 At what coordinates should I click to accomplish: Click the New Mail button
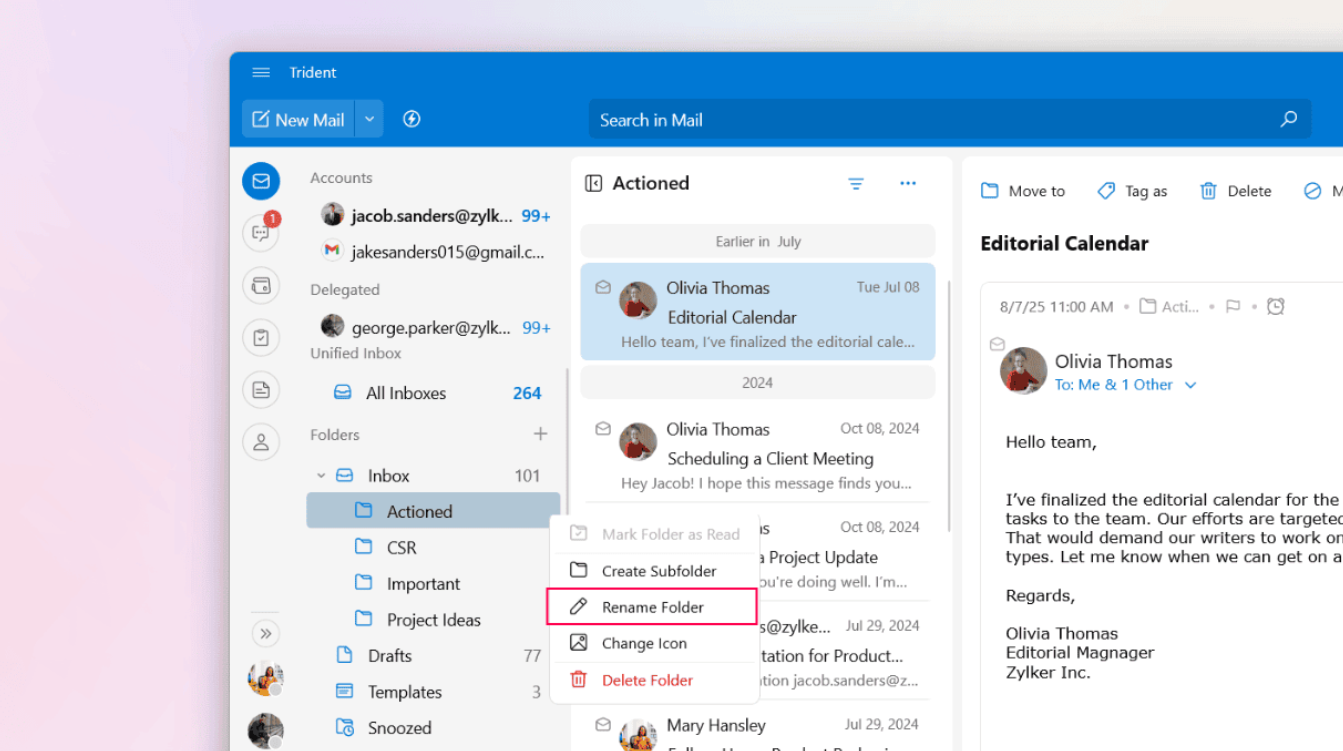coord(298,119)
